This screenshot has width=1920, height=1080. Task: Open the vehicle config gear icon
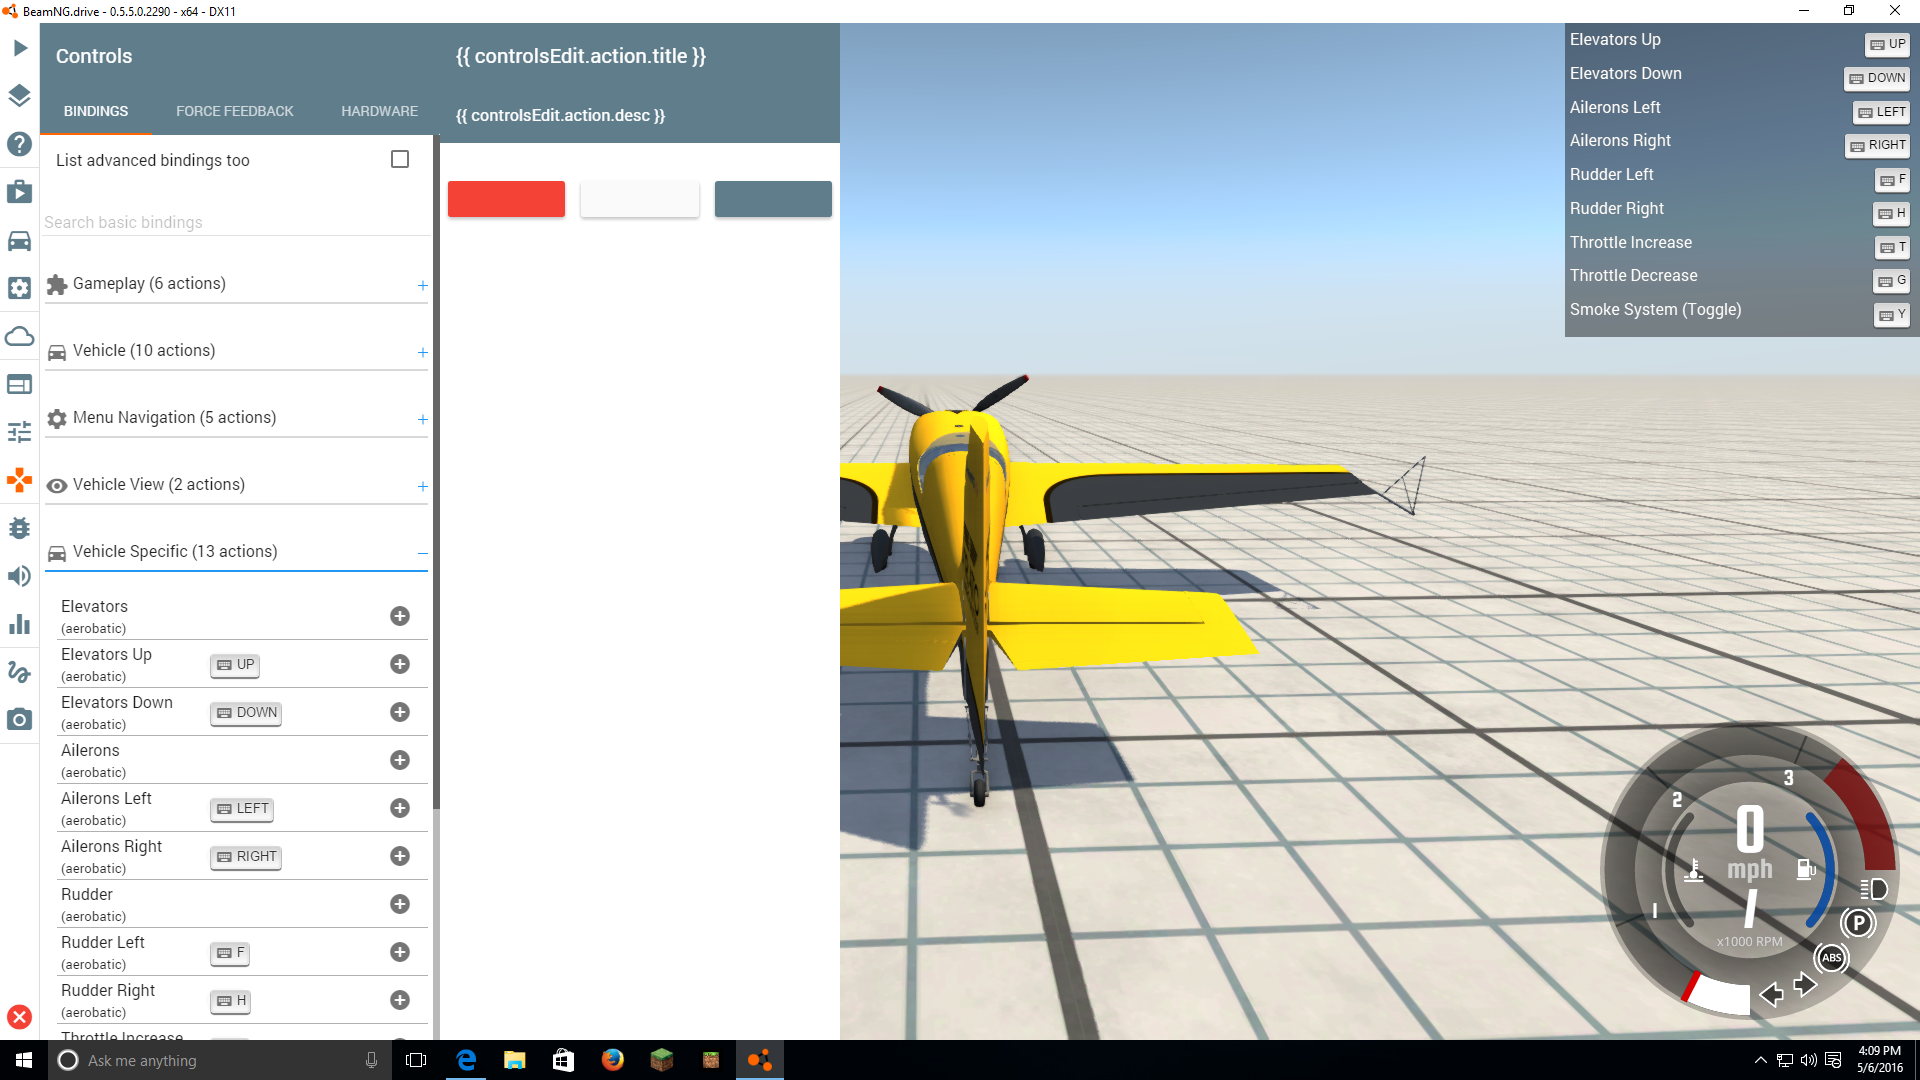pyautogui.click(x=20, y=288)
